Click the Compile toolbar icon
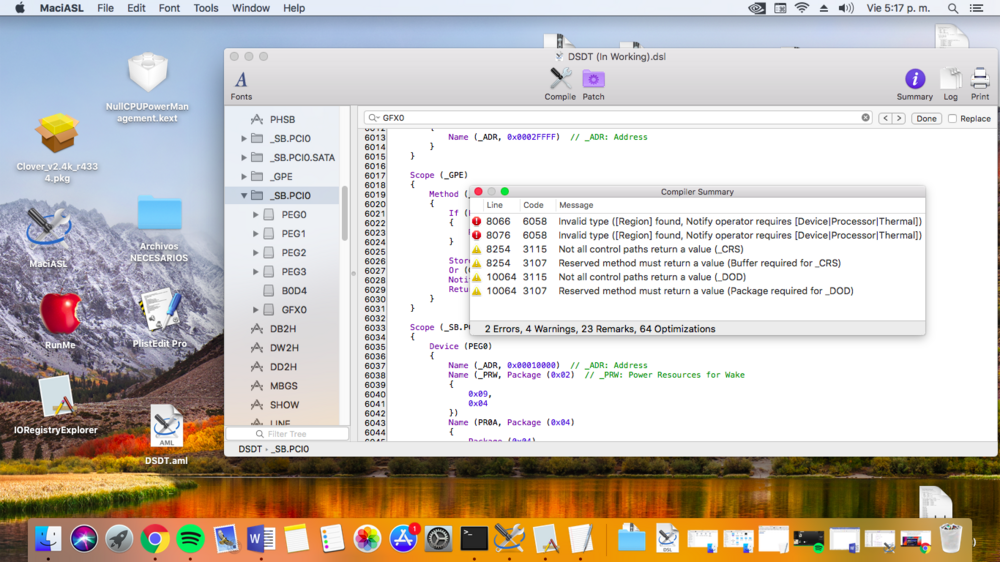 [x=560, y=80]
